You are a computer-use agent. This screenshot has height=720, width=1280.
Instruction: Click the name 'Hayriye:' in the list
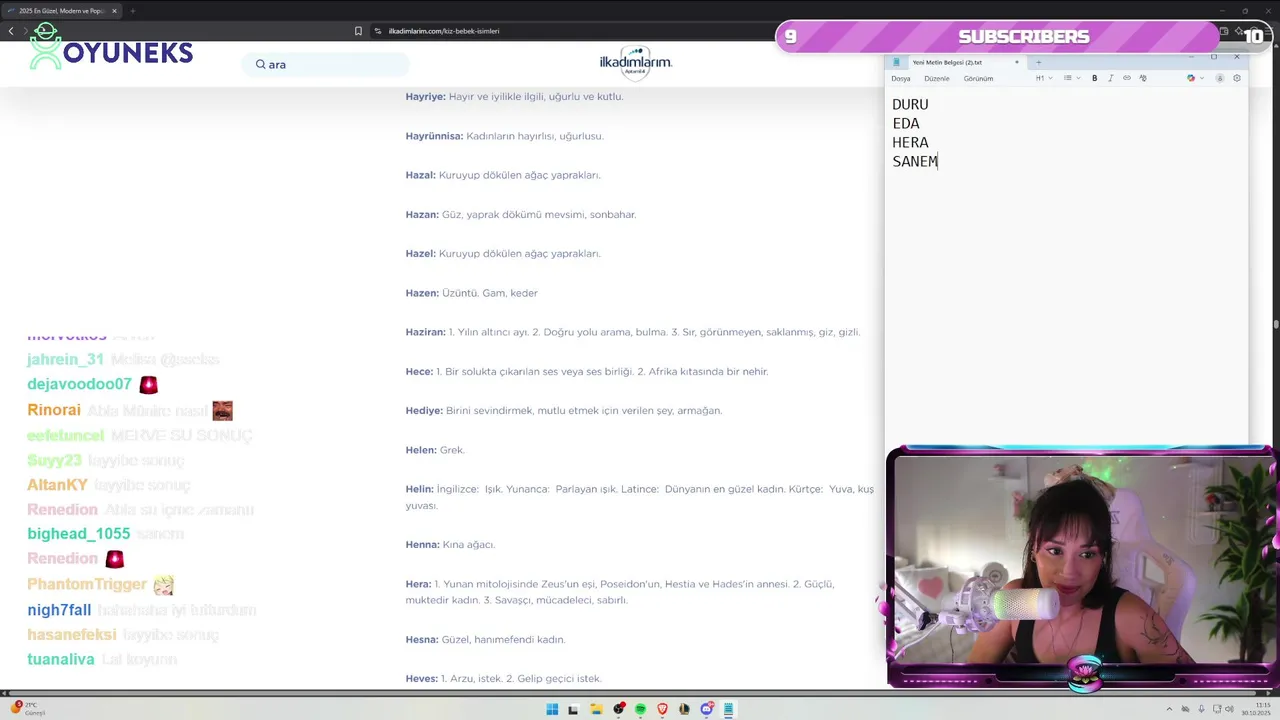point(425,97)
